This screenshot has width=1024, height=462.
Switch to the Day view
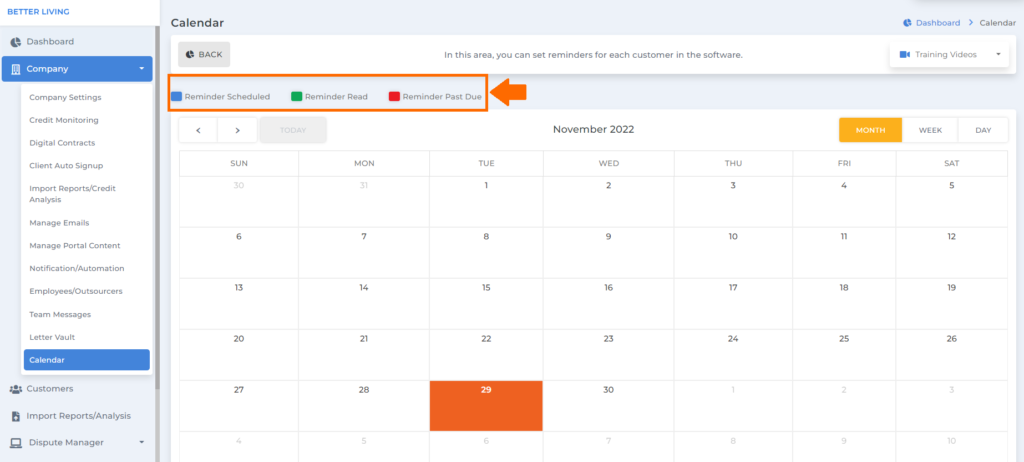pos(983,130)
